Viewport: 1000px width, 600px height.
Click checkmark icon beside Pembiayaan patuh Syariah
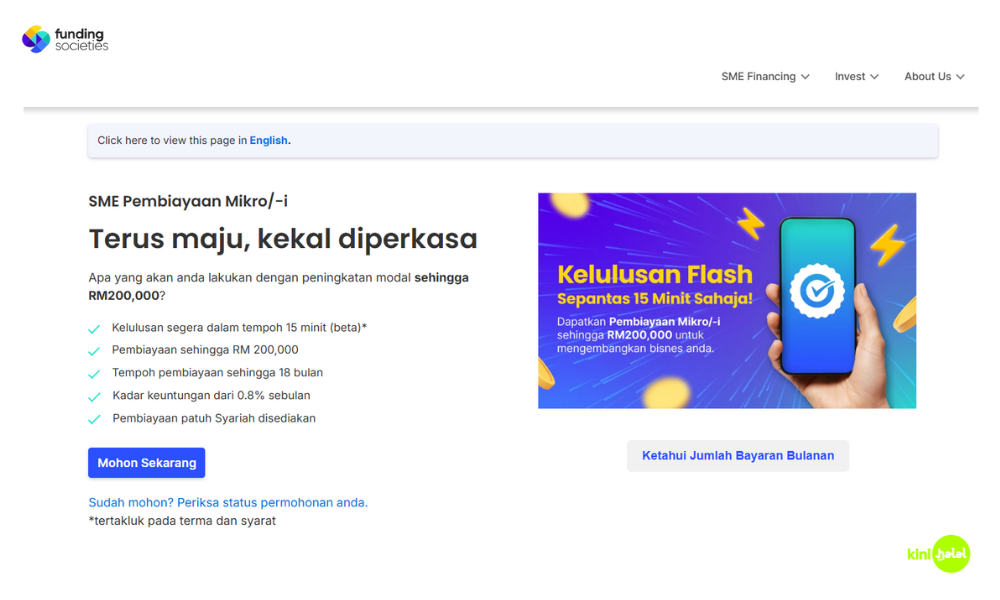tap(94, 420)
